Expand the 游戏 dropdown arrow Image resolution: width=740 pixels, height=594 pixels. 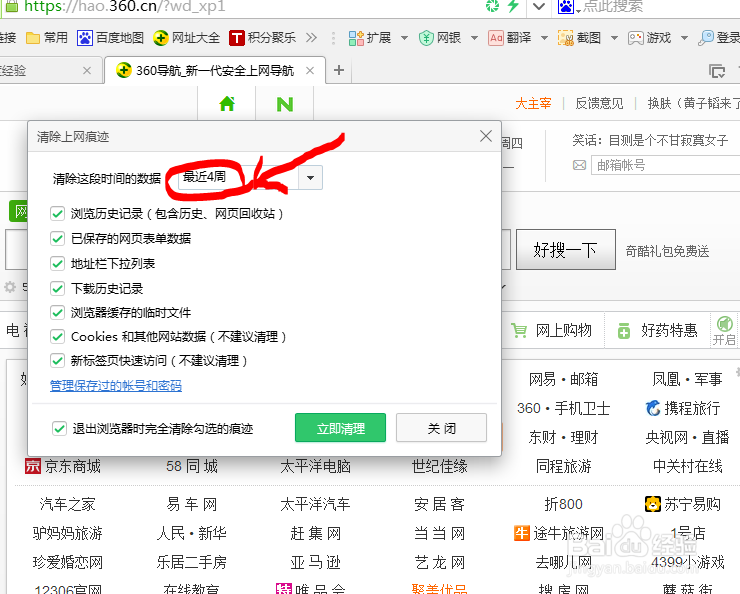coord(684,38)
